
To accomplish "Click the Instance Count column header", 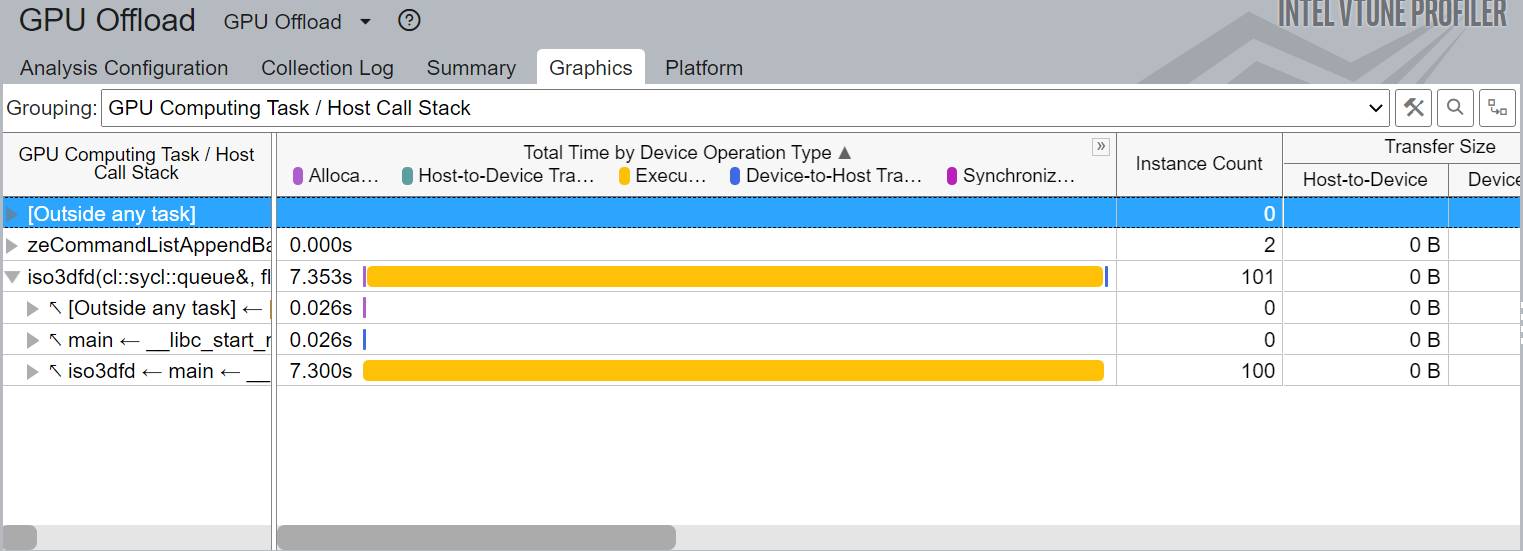I will click(x=1199, y=164).
